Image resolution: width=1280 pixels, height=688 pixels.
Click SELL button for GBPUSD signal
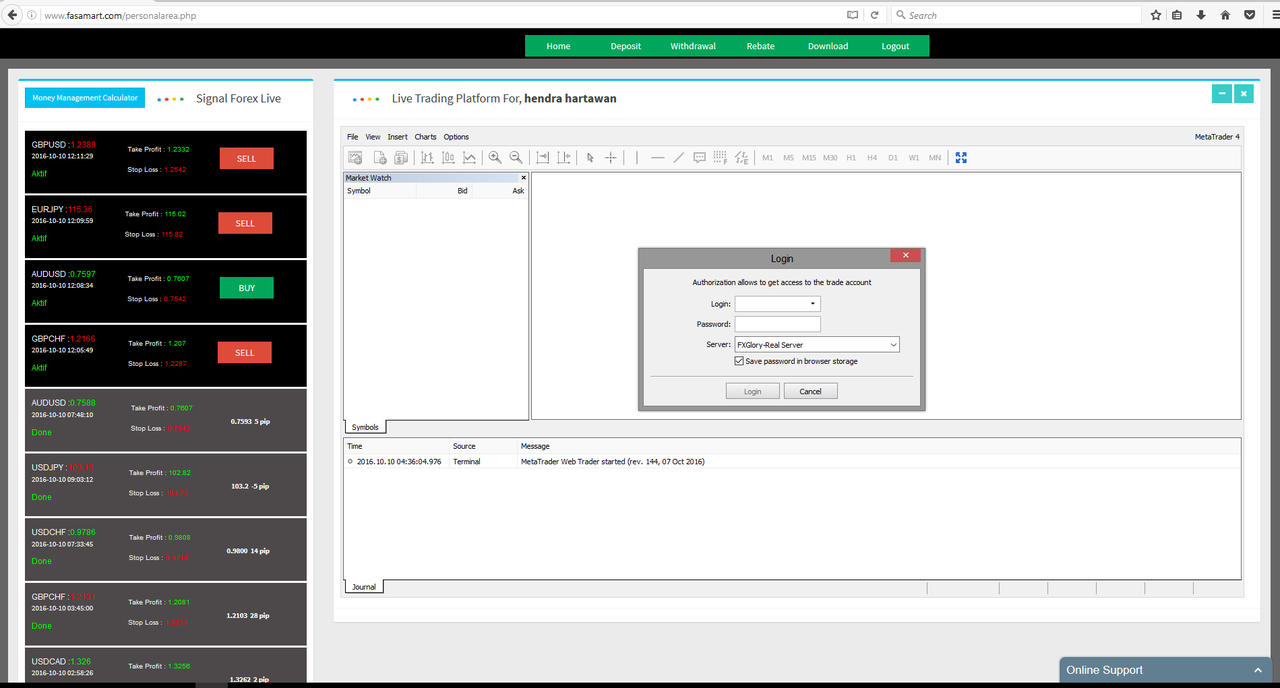pos(246,159)
